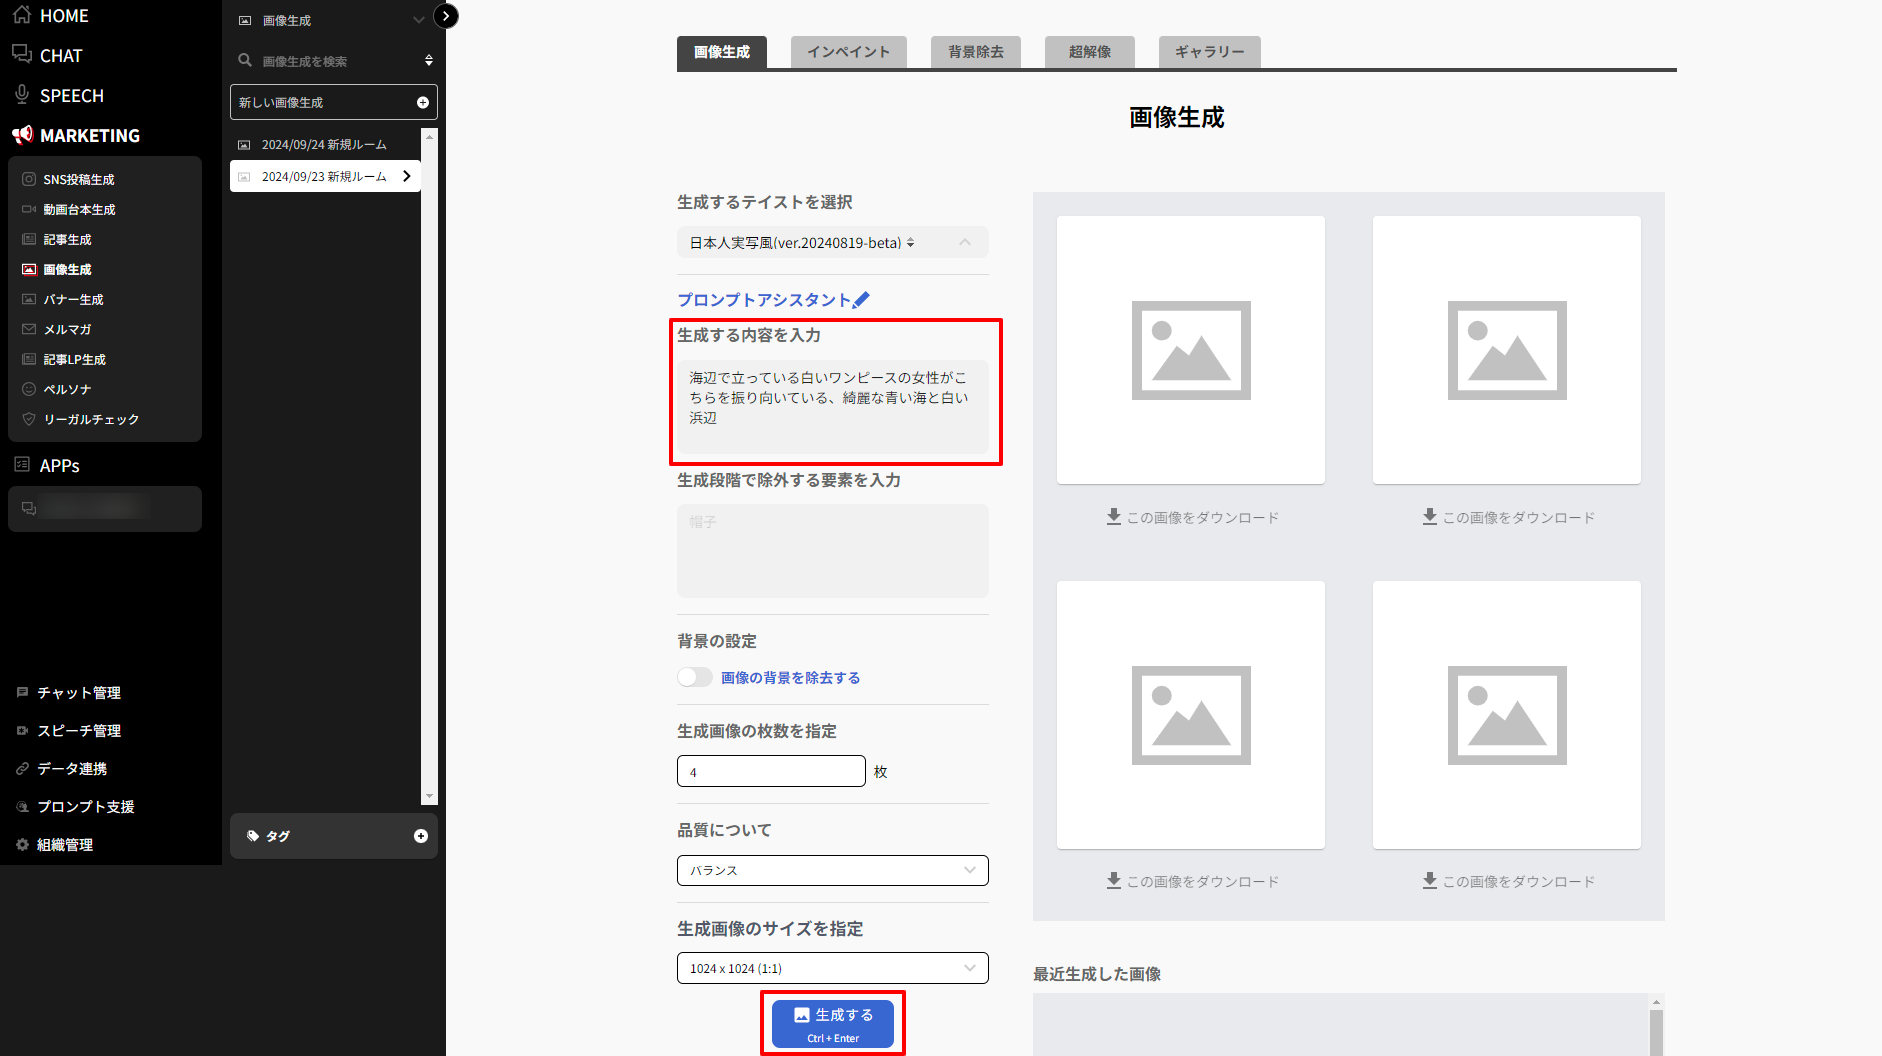Open the 2024/09/24 新規ルーム room
The height and width of the screenshot is (1056, 1882).
coord(324,145)
